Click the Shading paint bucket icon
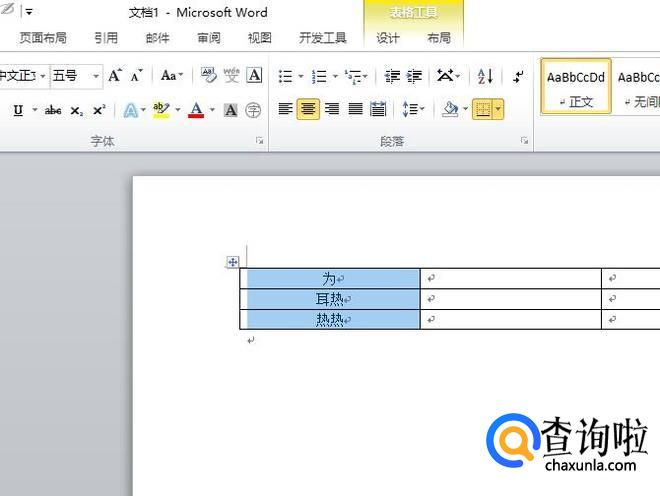The image size is (660, 496). (450, 109)
